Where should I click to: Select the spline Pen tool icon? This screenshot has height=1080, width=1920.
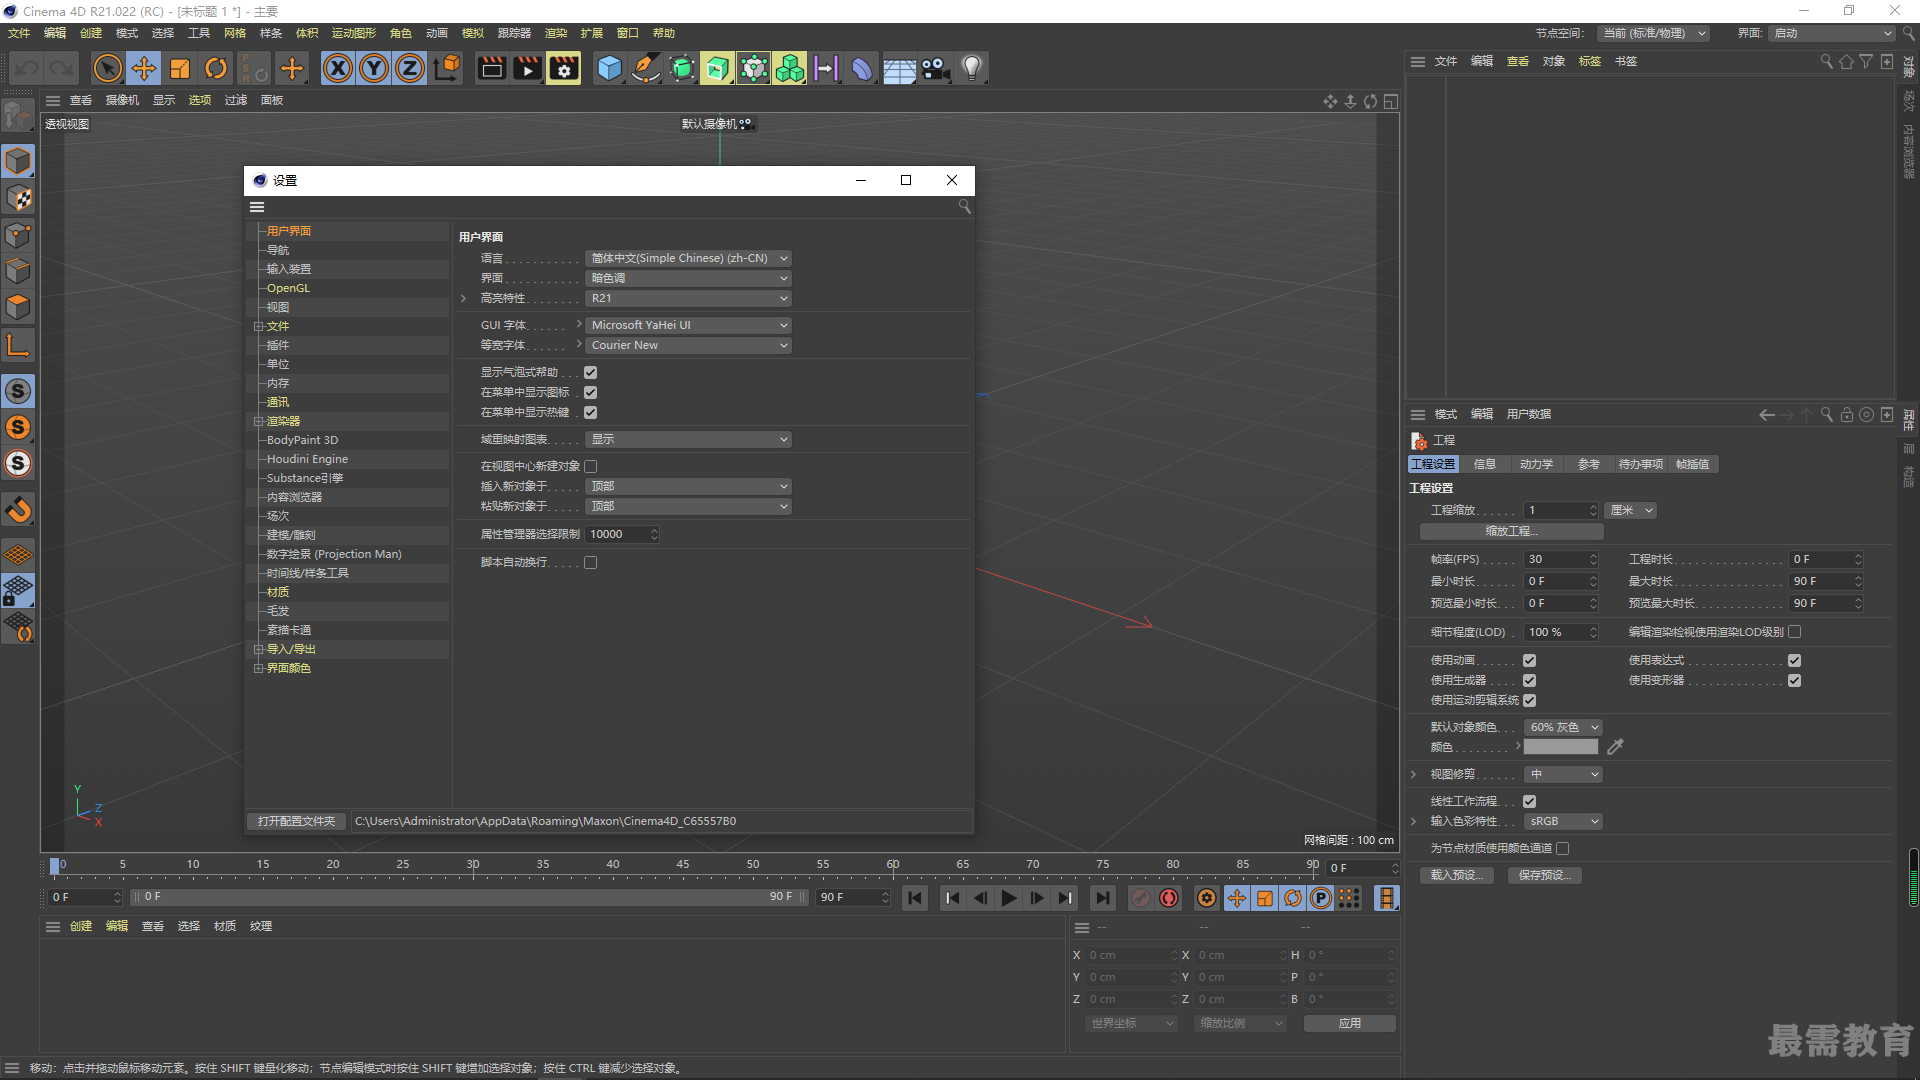pos(646,68)
